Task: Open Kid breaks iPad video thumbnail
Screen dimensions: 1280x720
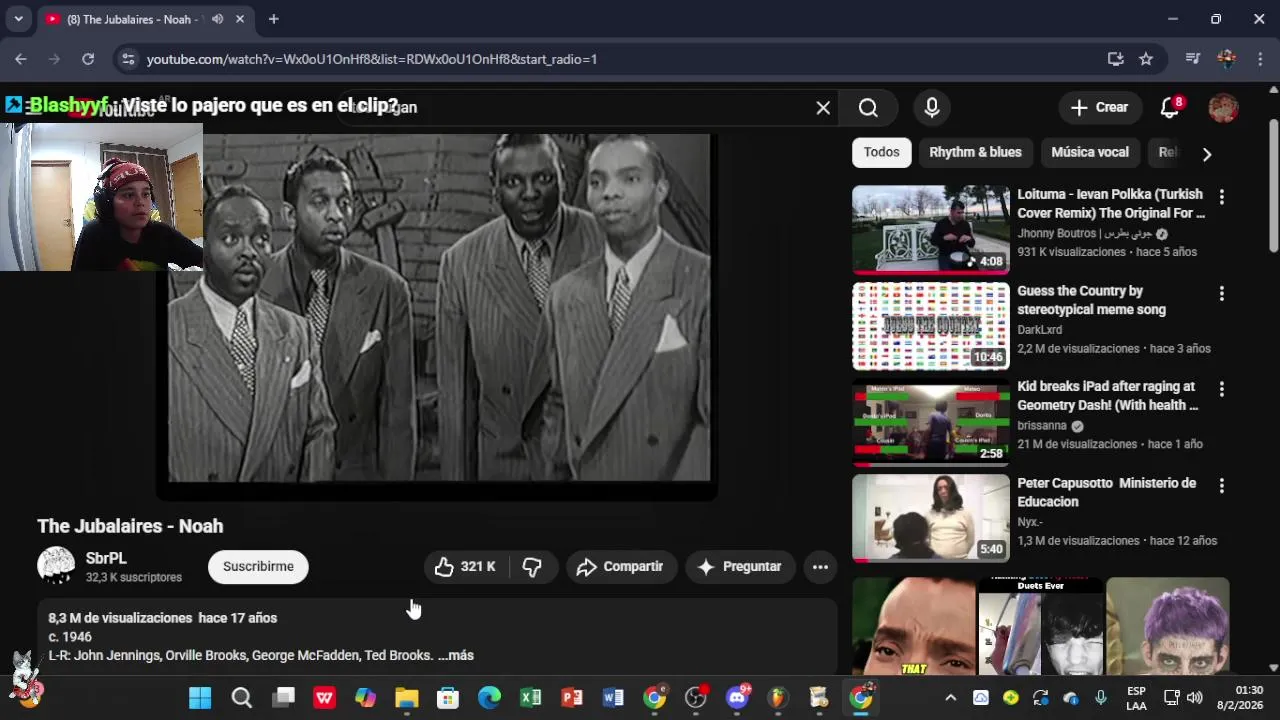Action: (x=931, y=423)
